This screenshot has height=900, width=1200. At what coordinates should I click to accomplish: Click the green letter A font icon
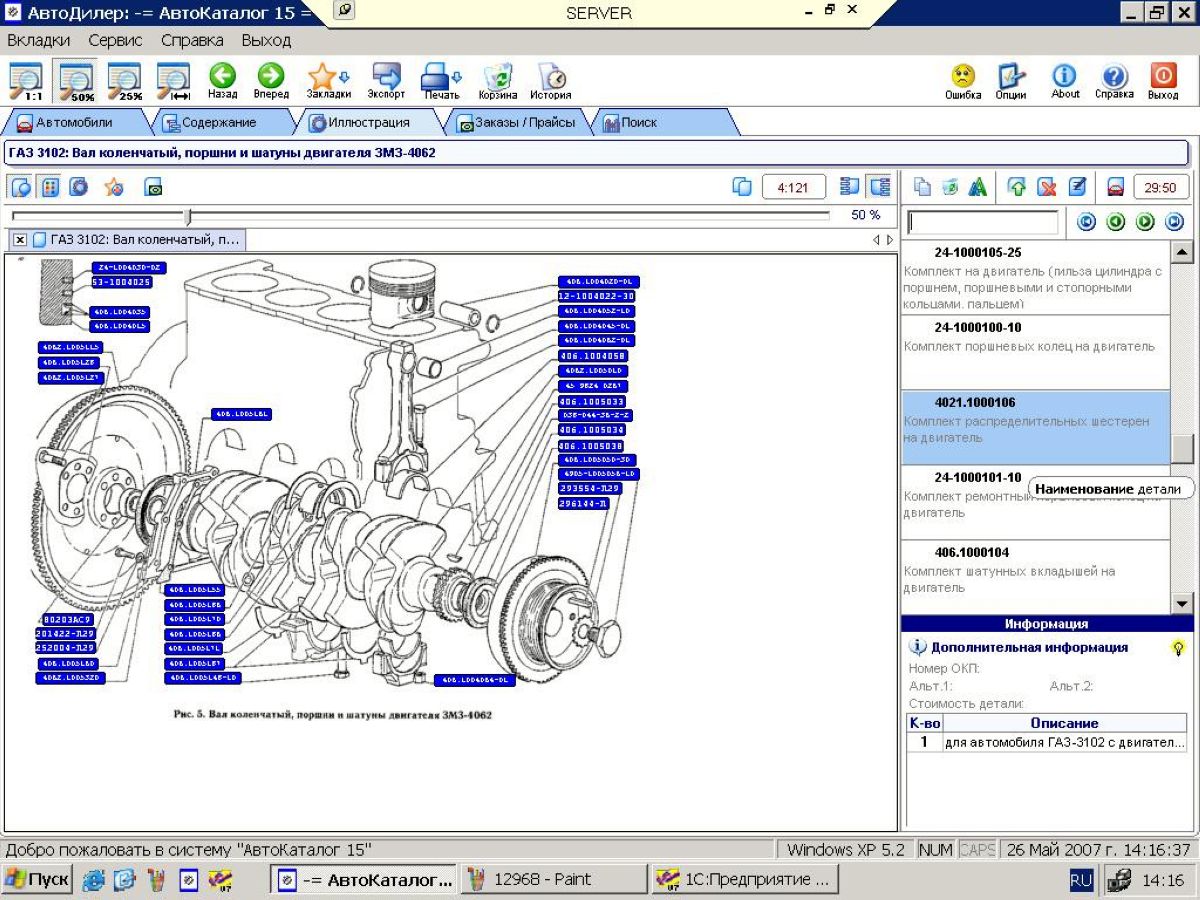(978, 187)
